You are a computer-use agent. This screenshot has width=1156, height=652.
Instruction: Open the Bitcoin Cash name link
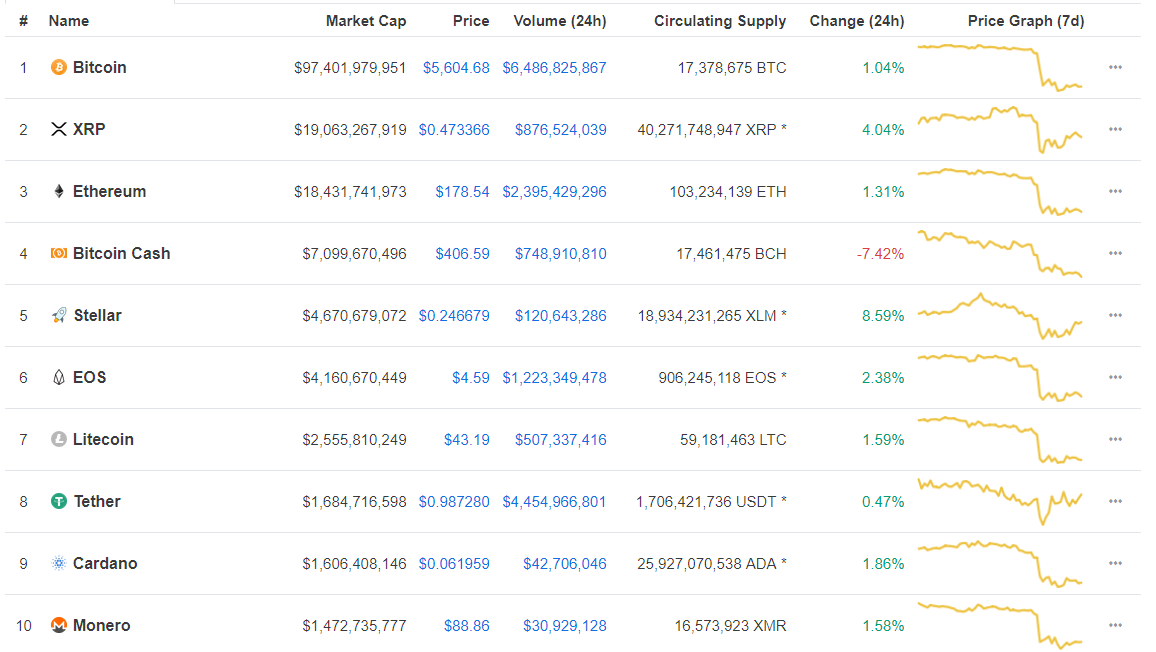[x=122, y=254]
